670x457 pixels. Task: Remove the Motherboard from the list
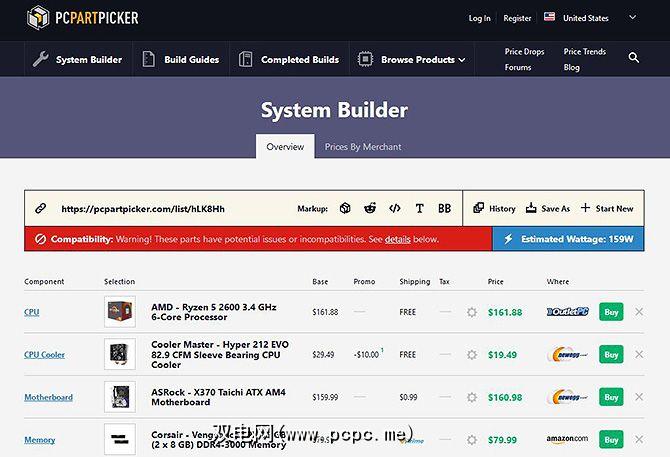(639, 397)
